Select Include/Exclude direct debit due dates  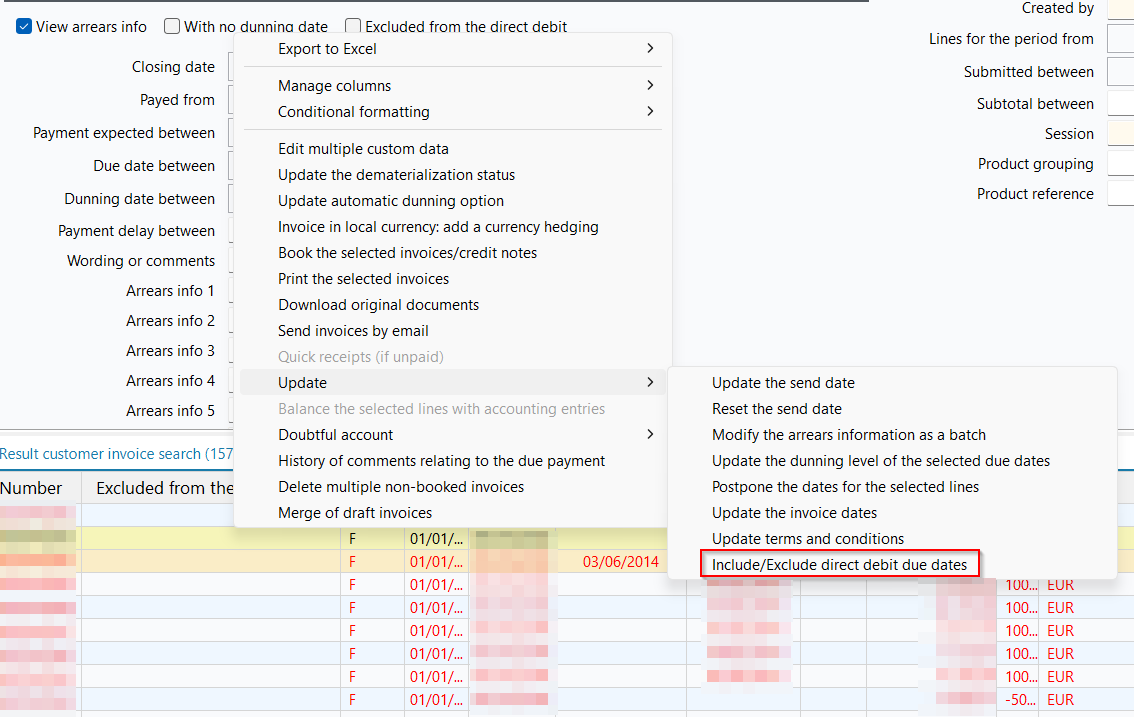[x=839, y=565]
